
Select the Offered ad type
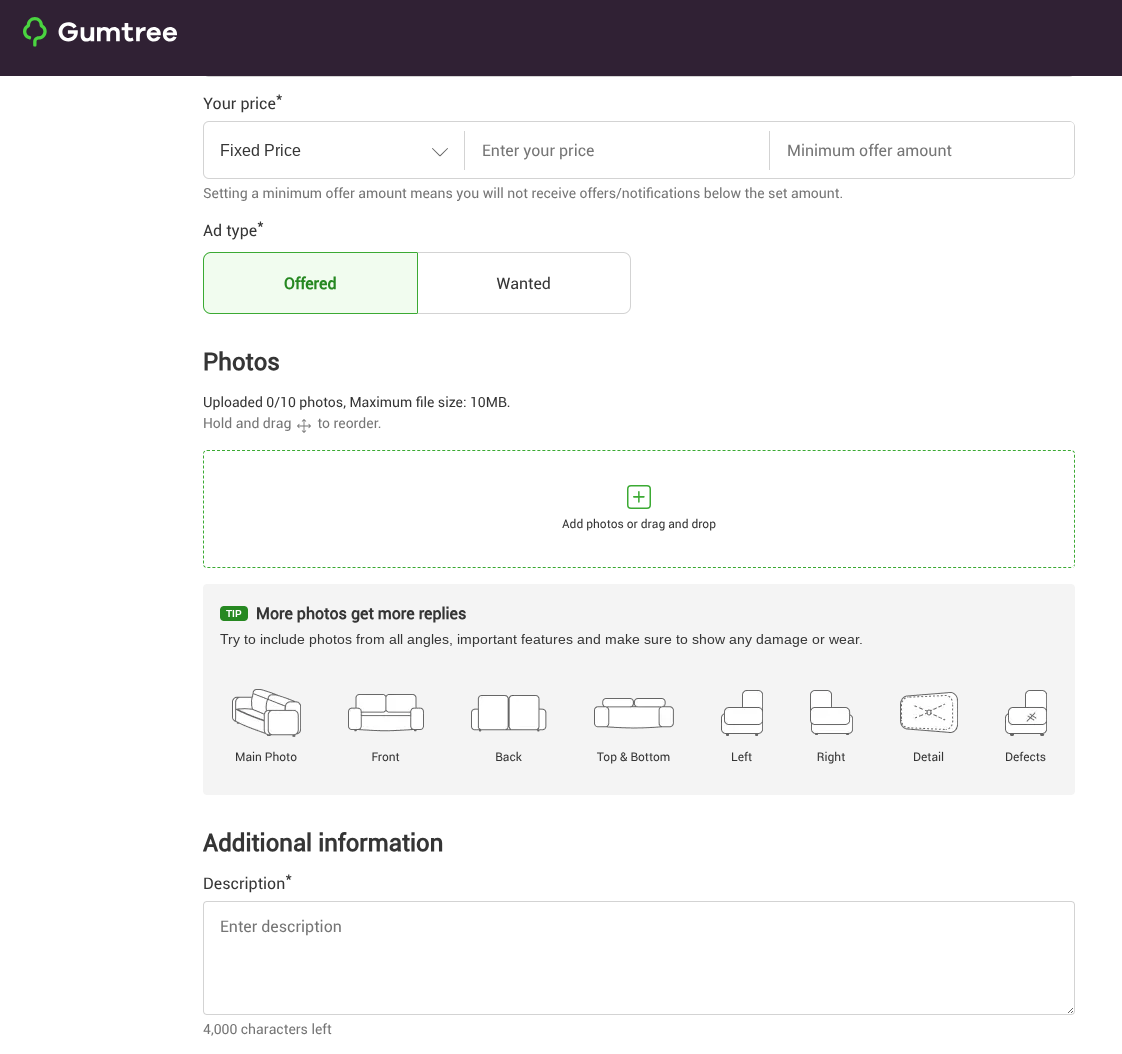[x=310, y=283]
